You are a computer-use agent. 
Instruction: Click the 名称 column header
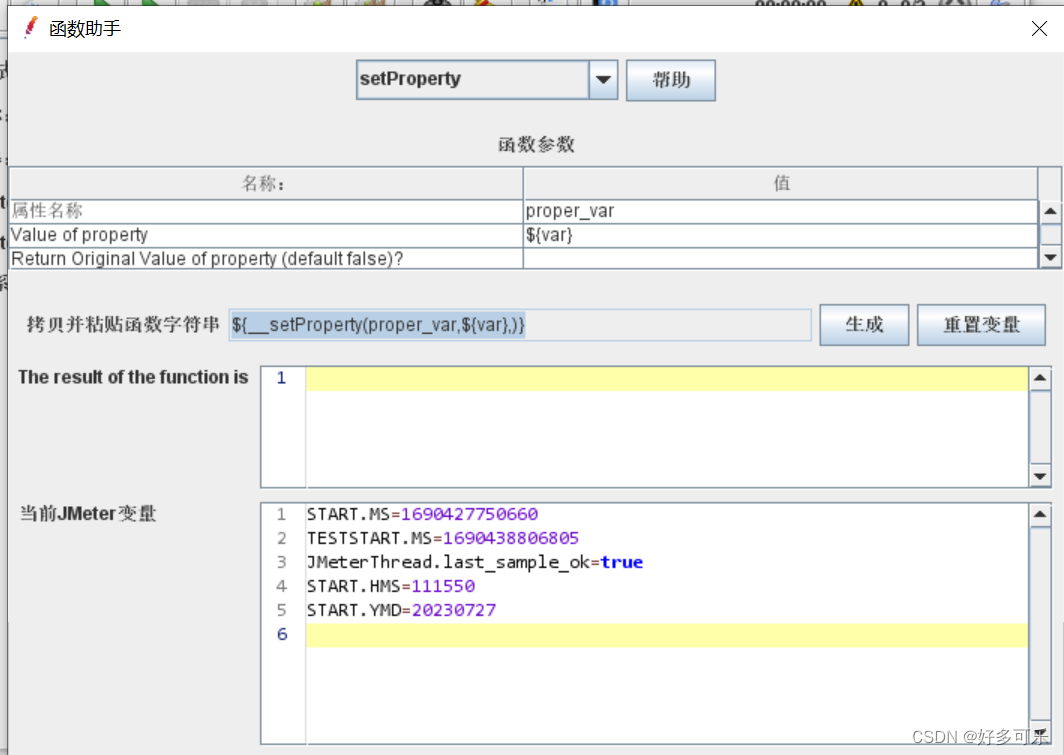pos(266,183)
